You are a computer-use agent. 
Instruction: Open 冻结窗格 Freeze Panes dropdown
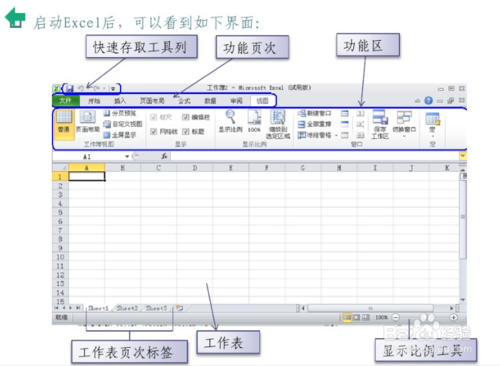[317, 135]
